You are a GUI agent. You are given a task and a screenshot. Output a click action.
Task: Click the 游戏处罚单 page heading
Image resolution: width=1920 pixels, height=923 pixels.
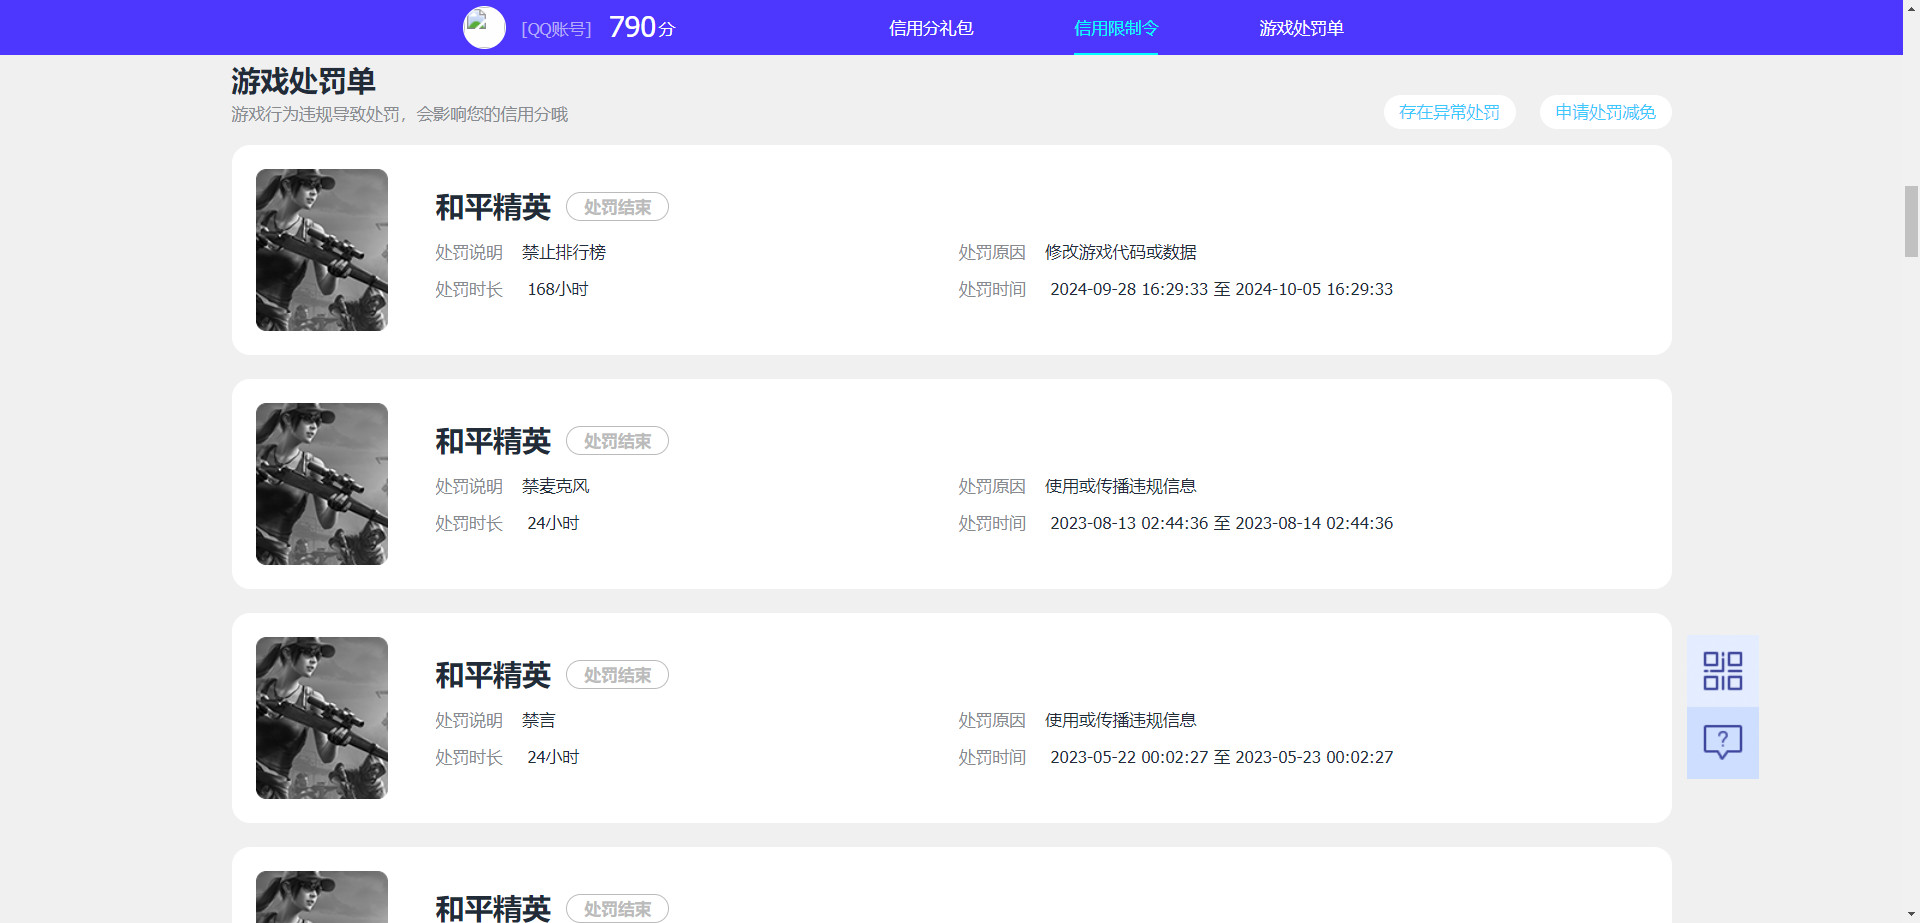point(303,81)
